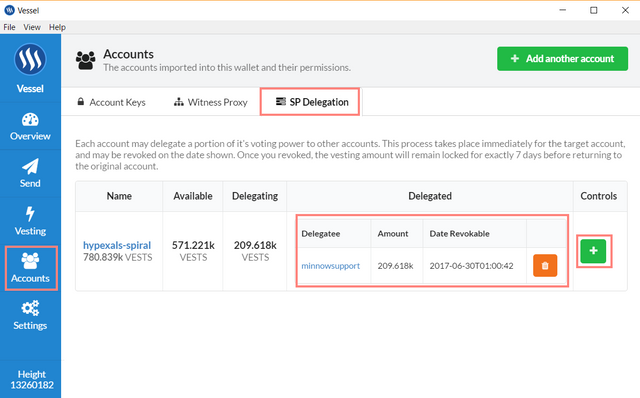Screen dimensions: 640x398
Task: Maximize the Vessel window
Action: point(594,10)
